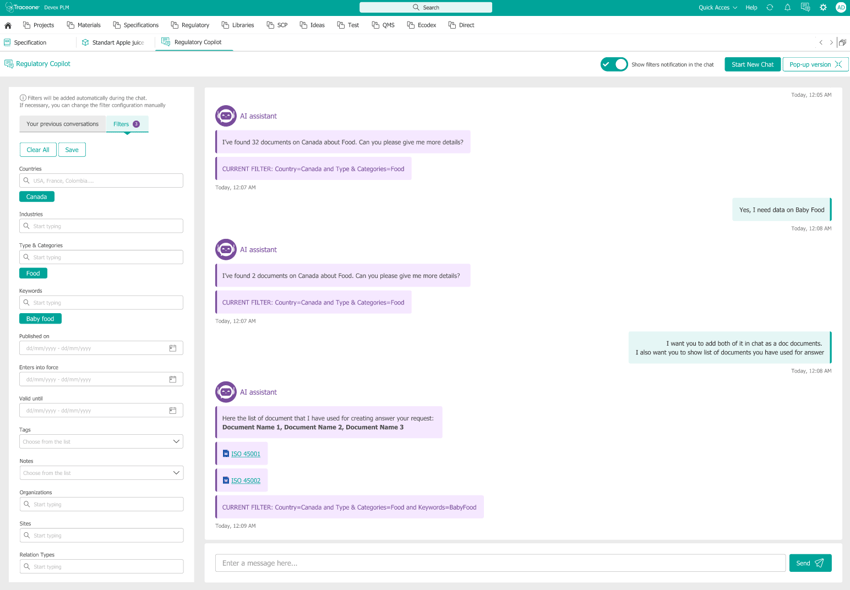Click the Home icon in navigation bar
Image resolution: width=850 pixels, height=590 pixels.
tap(8, 25)
